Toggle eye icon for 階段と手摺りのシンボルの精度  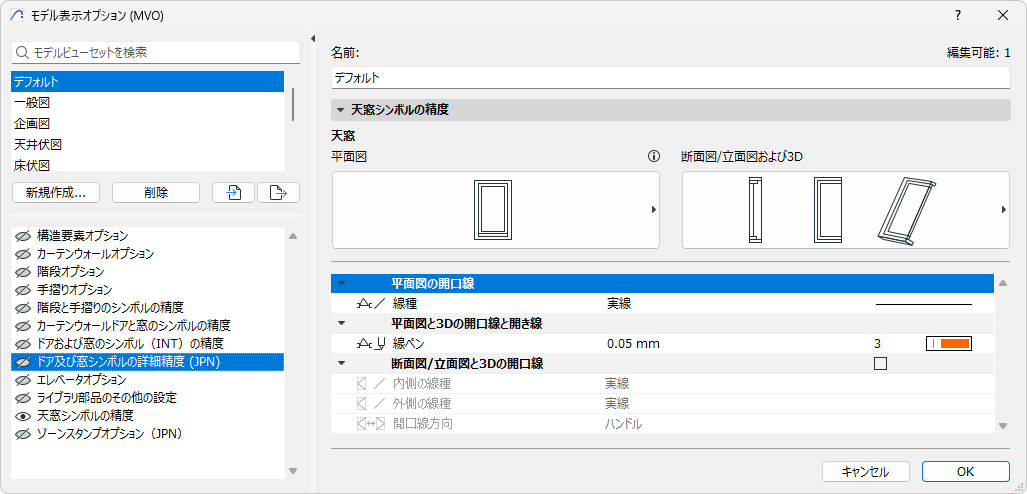(24, 307)
